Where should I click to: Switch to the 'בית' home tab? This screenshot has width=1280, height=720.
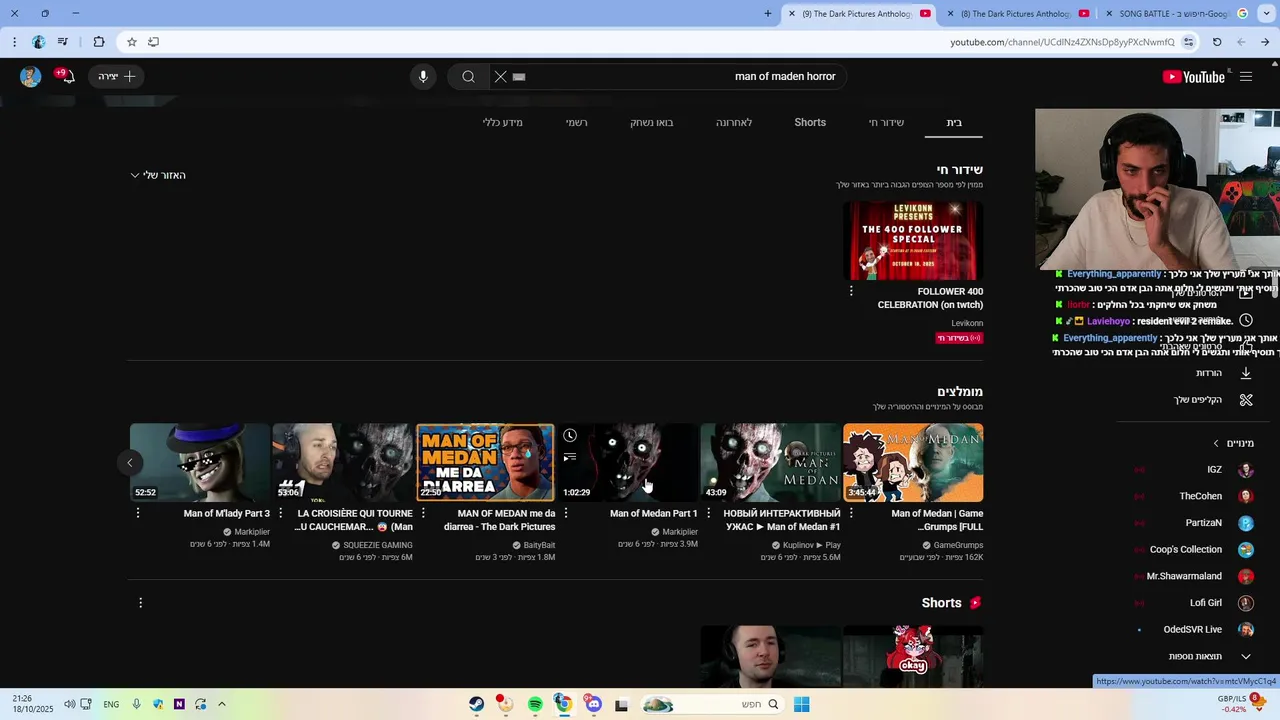click(955, 123)
